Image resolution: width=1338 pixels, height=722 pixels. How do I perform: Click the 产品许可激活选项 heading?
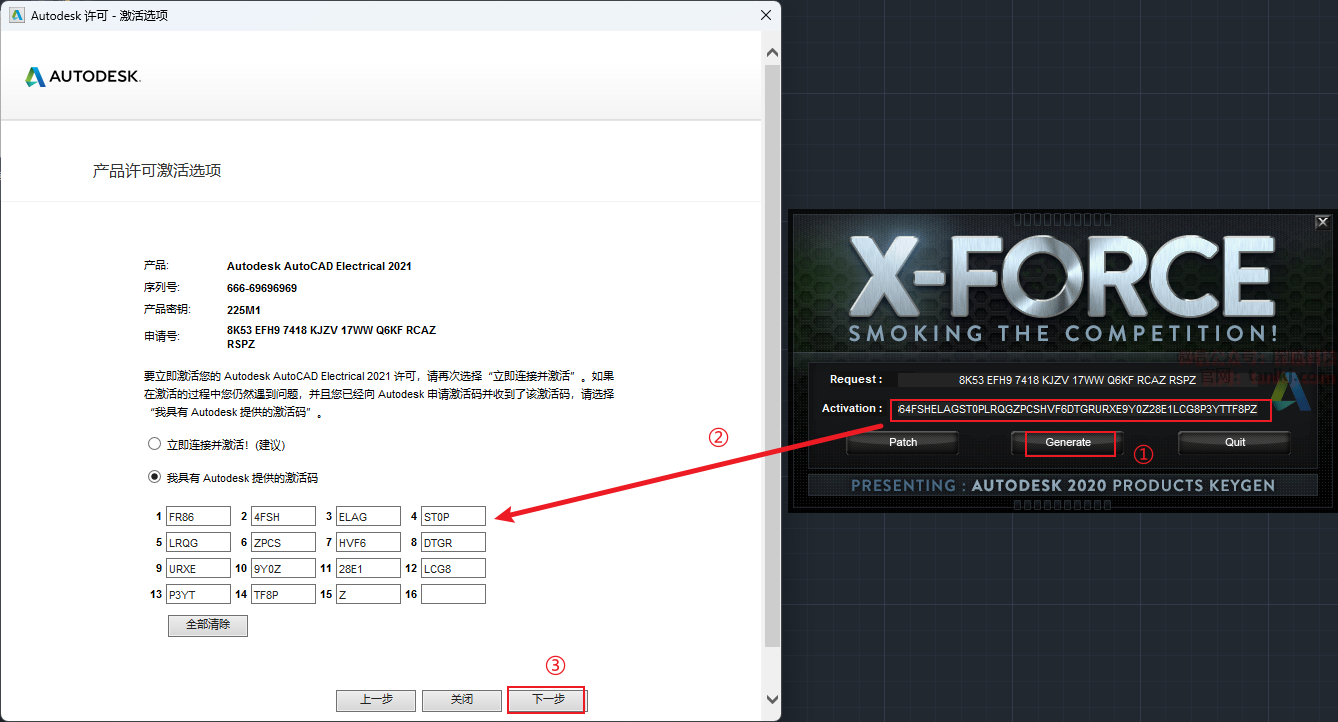point(157,171)
